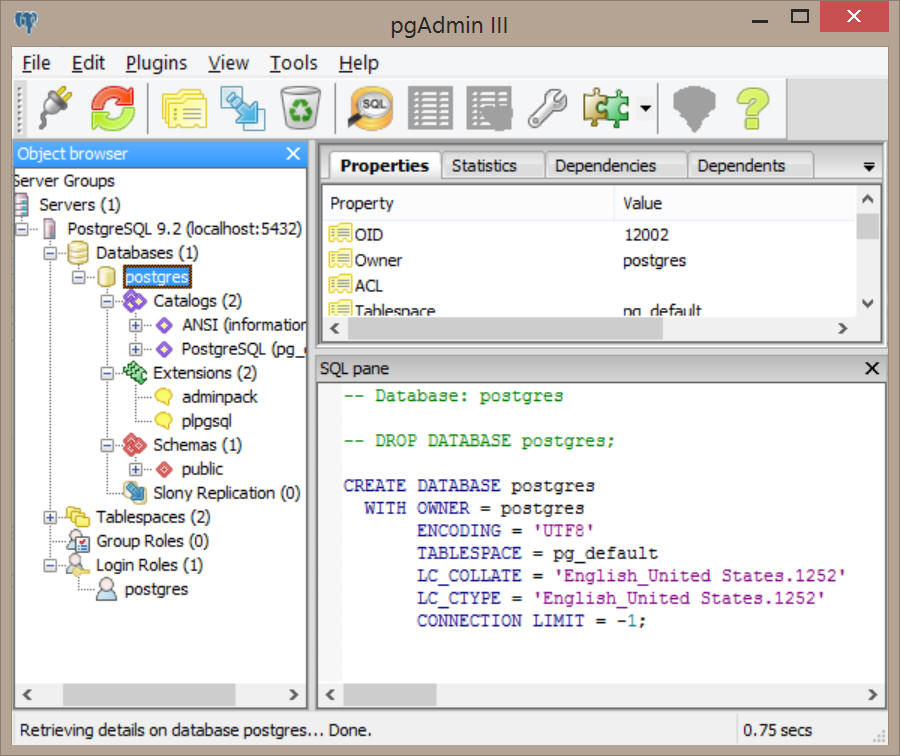Switch to the Dependencies tab

pyautogui.click(x=615, y=166)
